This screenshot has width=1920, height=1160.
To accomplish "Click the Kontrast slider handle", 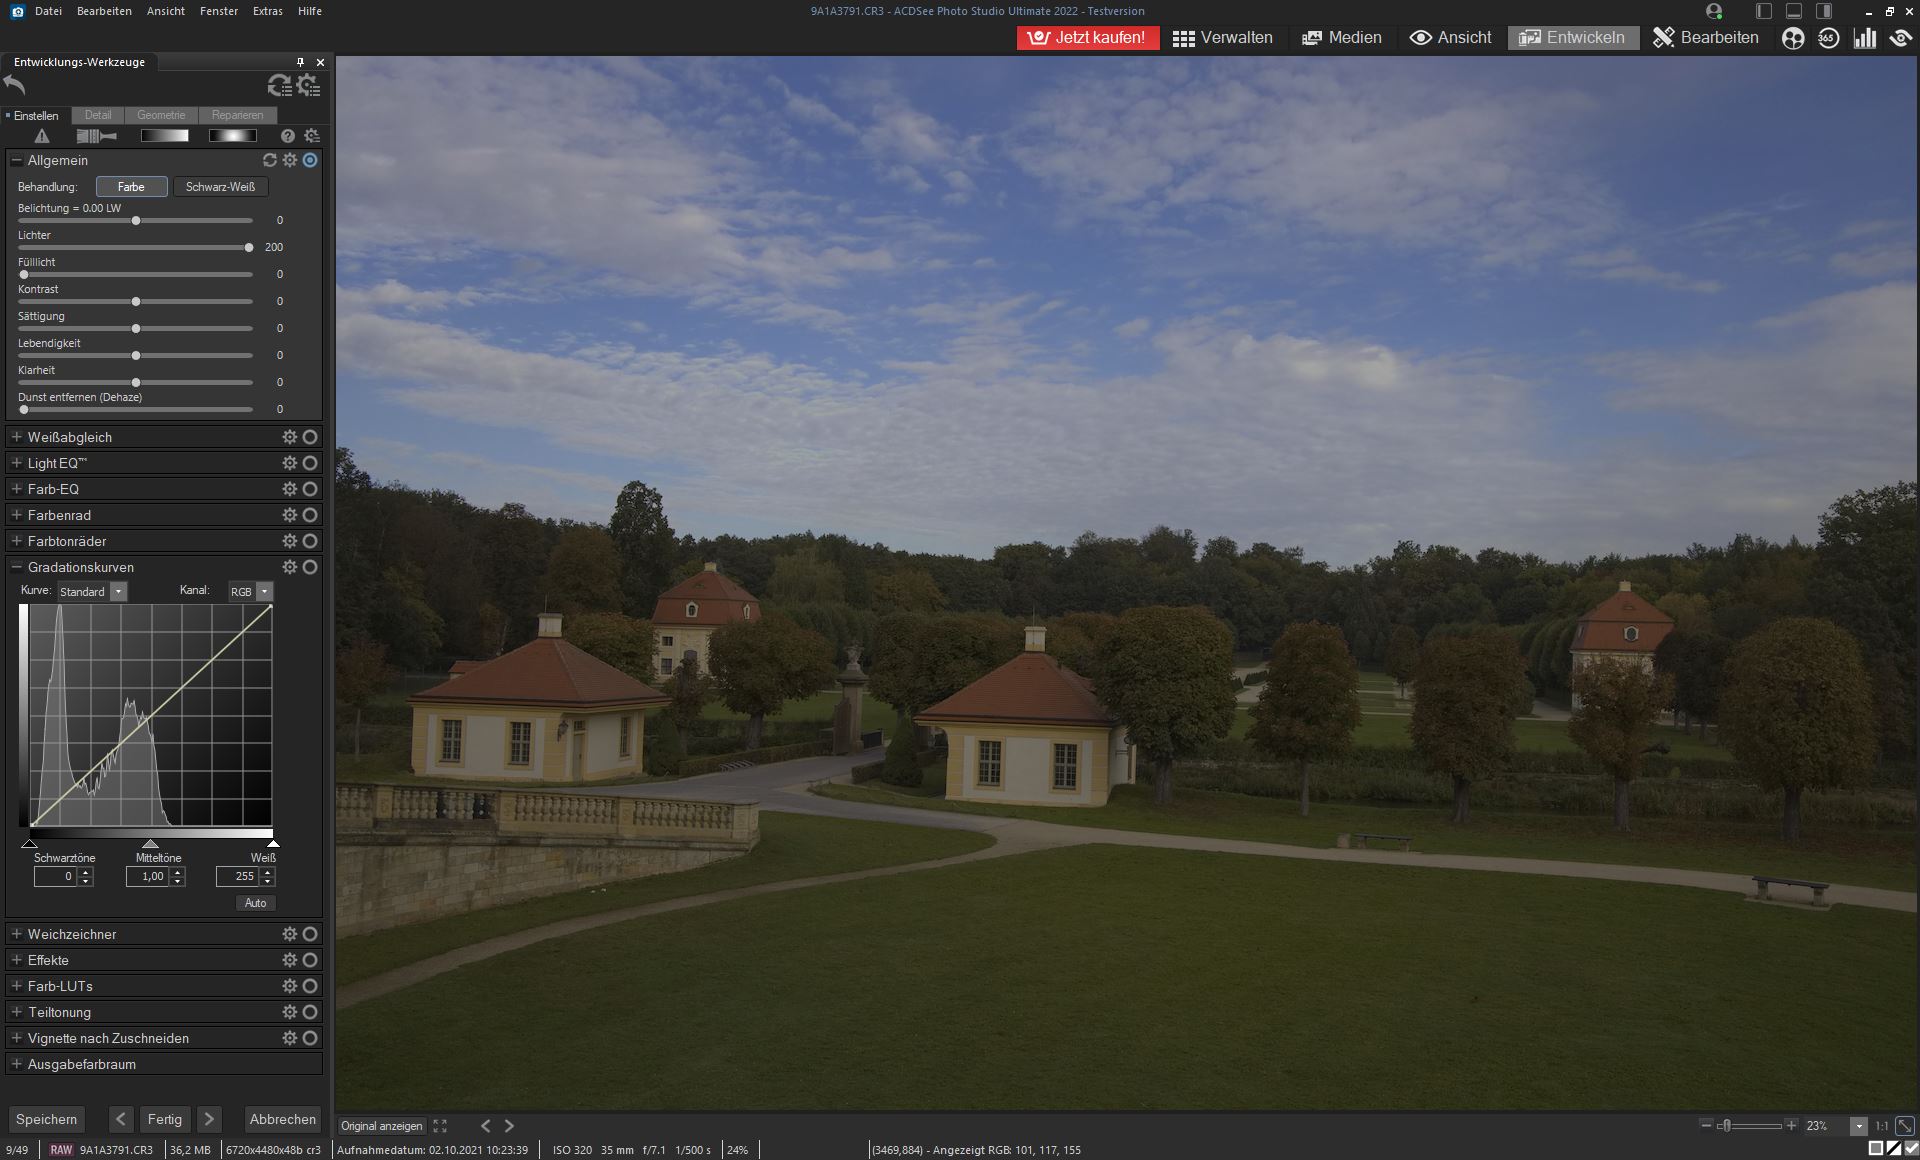I will coord(136,301).
